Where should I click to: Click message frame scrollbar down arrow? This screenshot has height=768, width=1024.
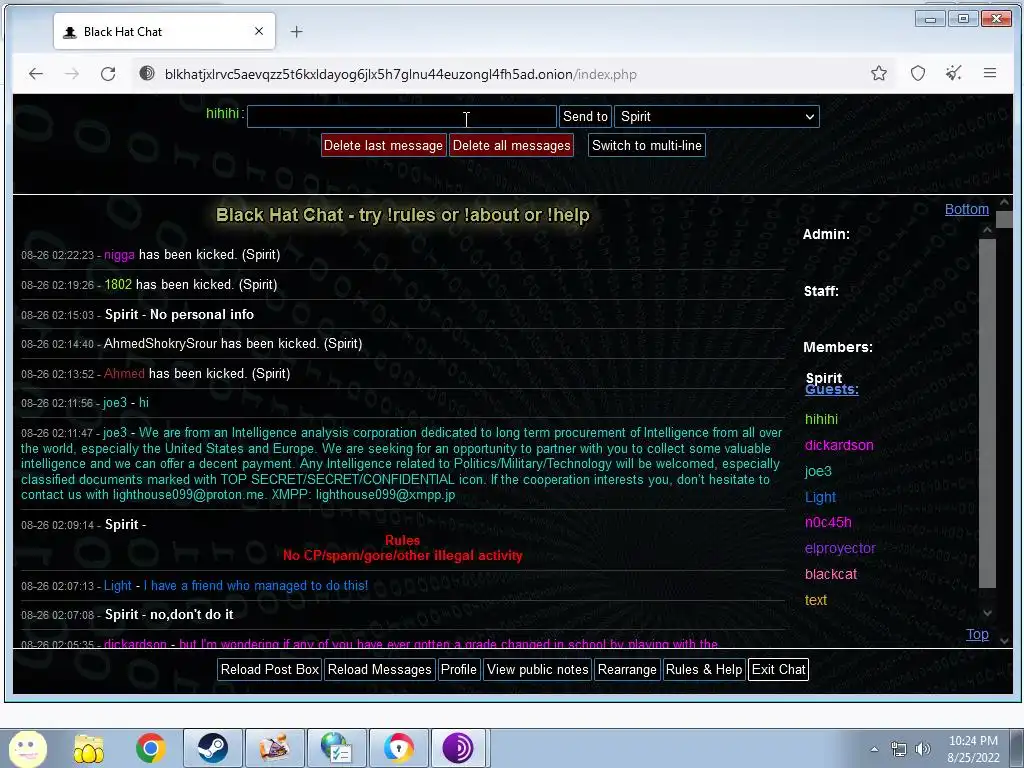(1004, 641)
